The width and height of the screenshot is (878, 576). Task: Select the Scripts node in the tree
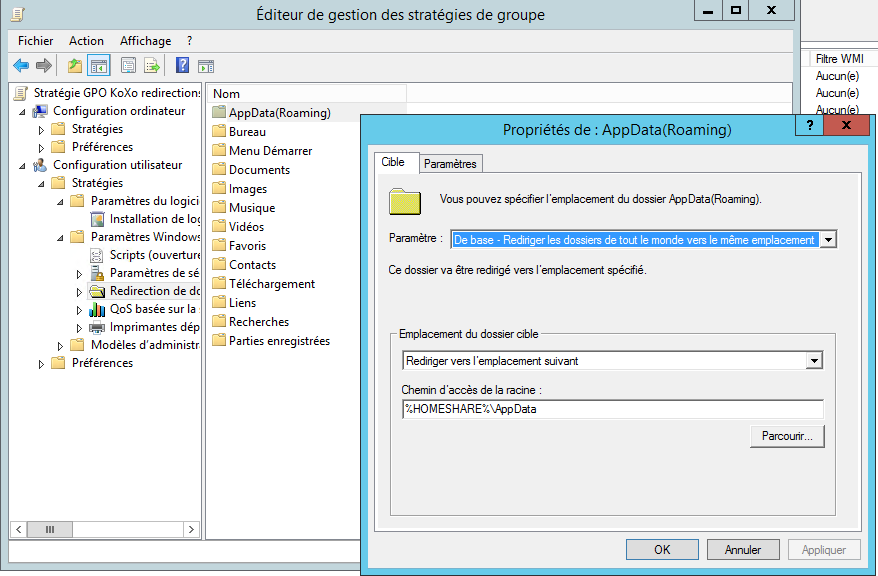[154, 255]
